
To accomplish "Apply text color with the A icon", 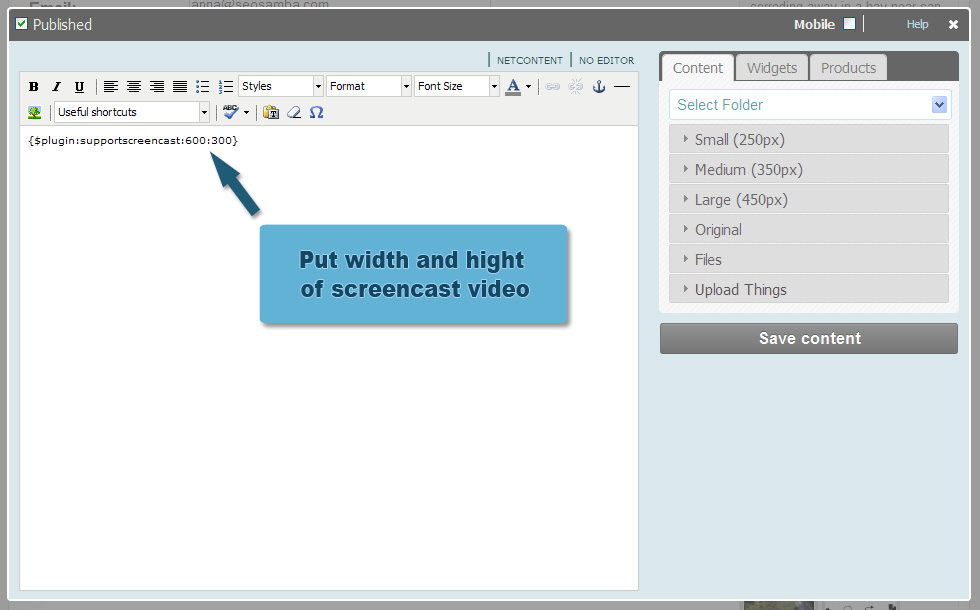I will (513, 86).
